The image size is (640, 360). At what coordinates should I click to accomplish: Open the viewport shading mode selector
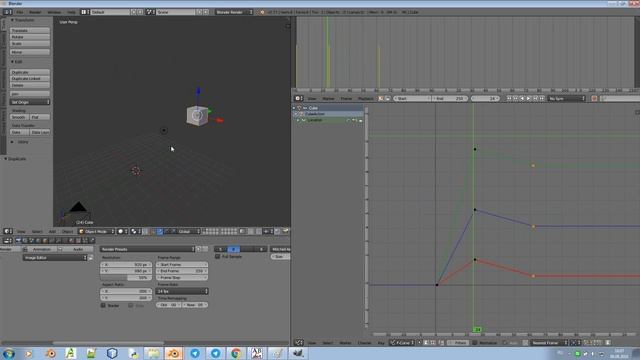click(x=123, y=231)
